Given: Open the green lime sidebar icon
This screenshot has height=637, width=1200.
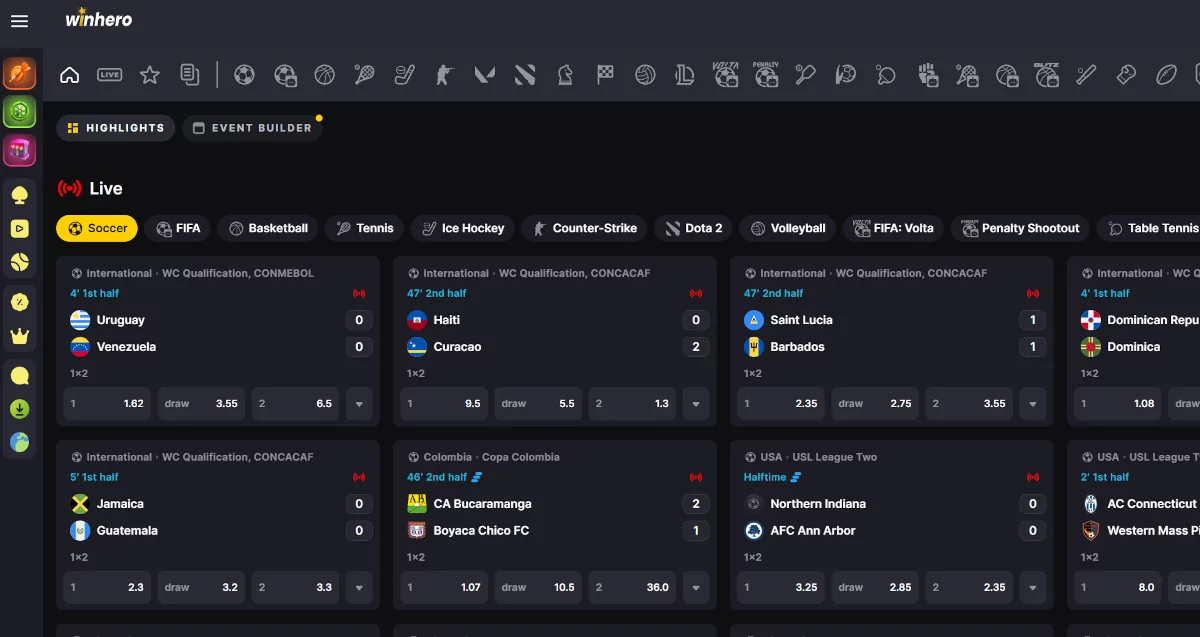Looking at the screenshot, I should pos(20,111).
